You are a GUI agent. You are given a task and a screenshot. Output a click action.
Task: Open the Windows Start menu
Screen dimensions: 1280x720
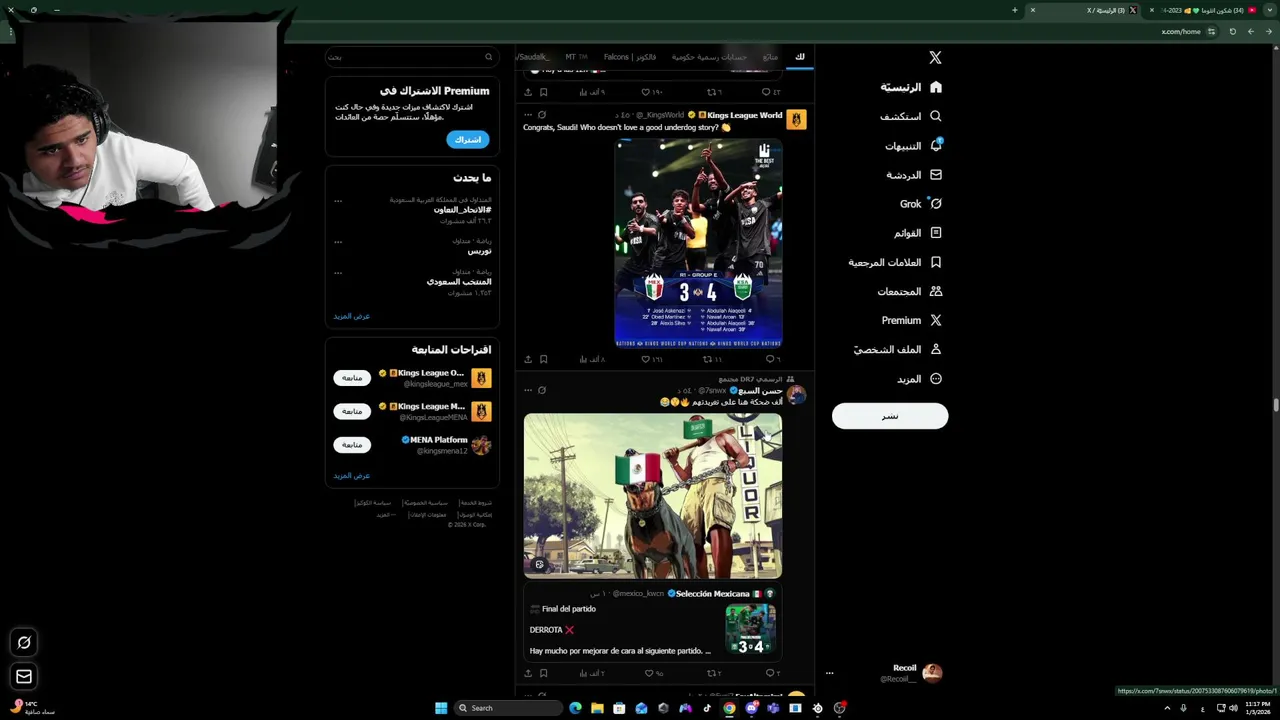point(441,708)
